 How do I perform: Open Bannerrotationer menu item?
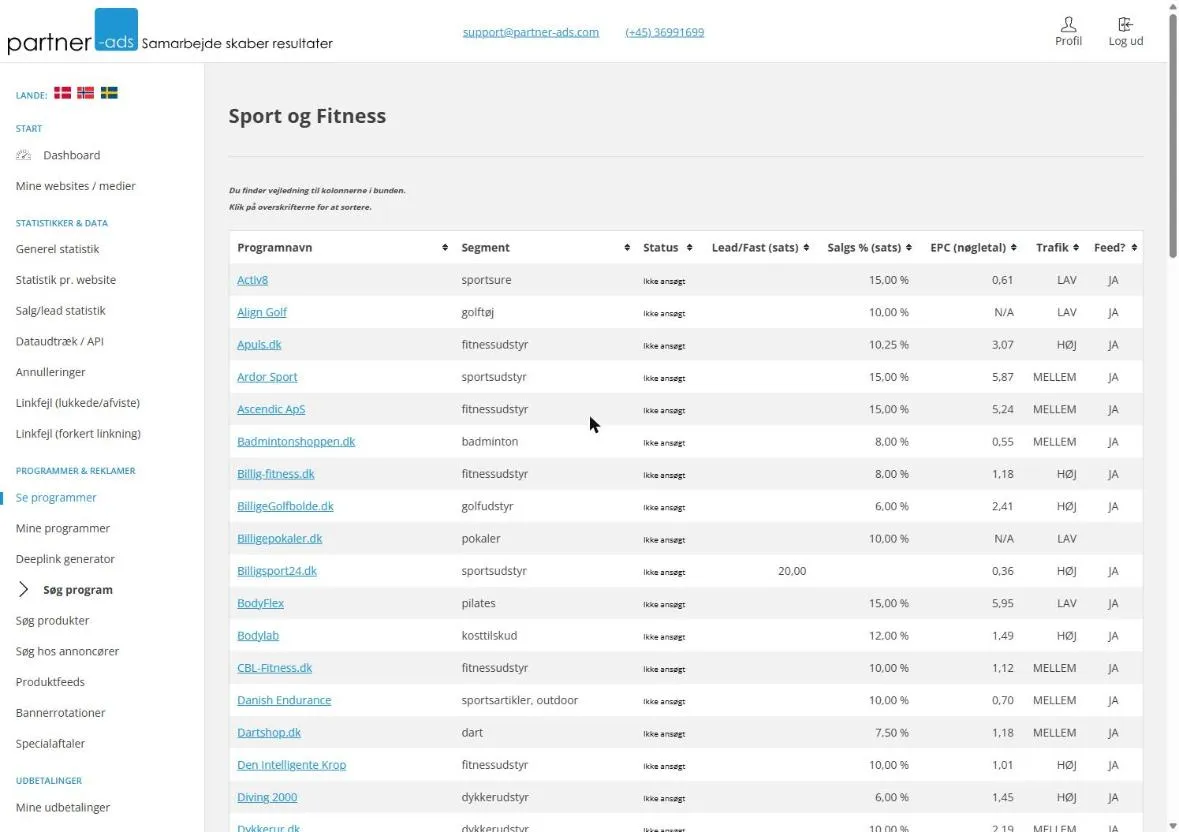click(x=60, y=713)
